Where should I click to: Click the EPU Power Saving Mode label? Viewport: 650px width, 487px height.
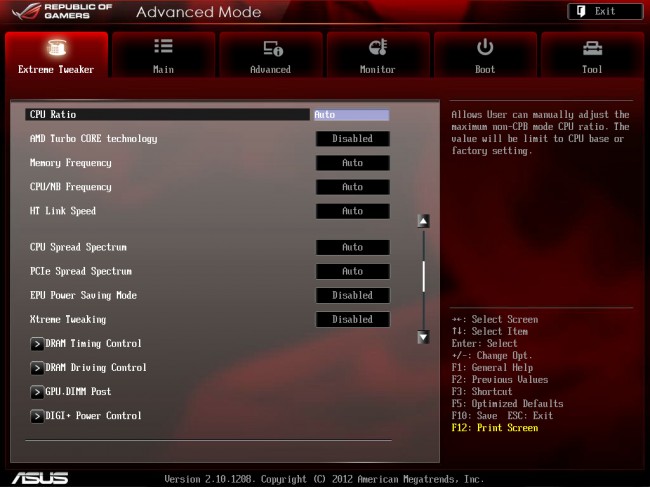pyautogui.click(x=83, y=296)
